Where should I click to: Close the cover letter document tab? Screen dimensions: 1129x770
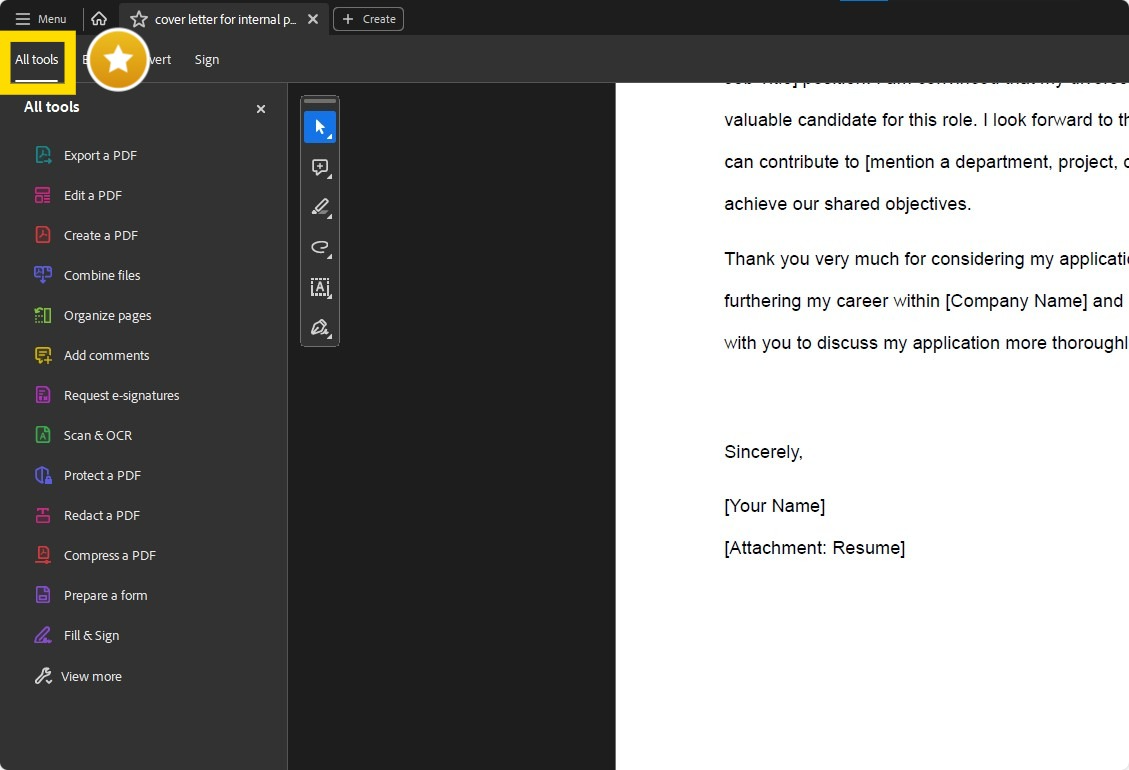pyautogui.click(x=313, y=19)
